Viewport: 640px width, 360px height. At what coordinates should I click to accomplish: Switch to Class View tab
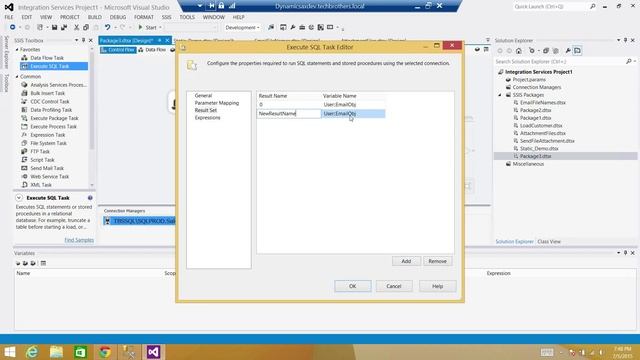pos(549,242)
